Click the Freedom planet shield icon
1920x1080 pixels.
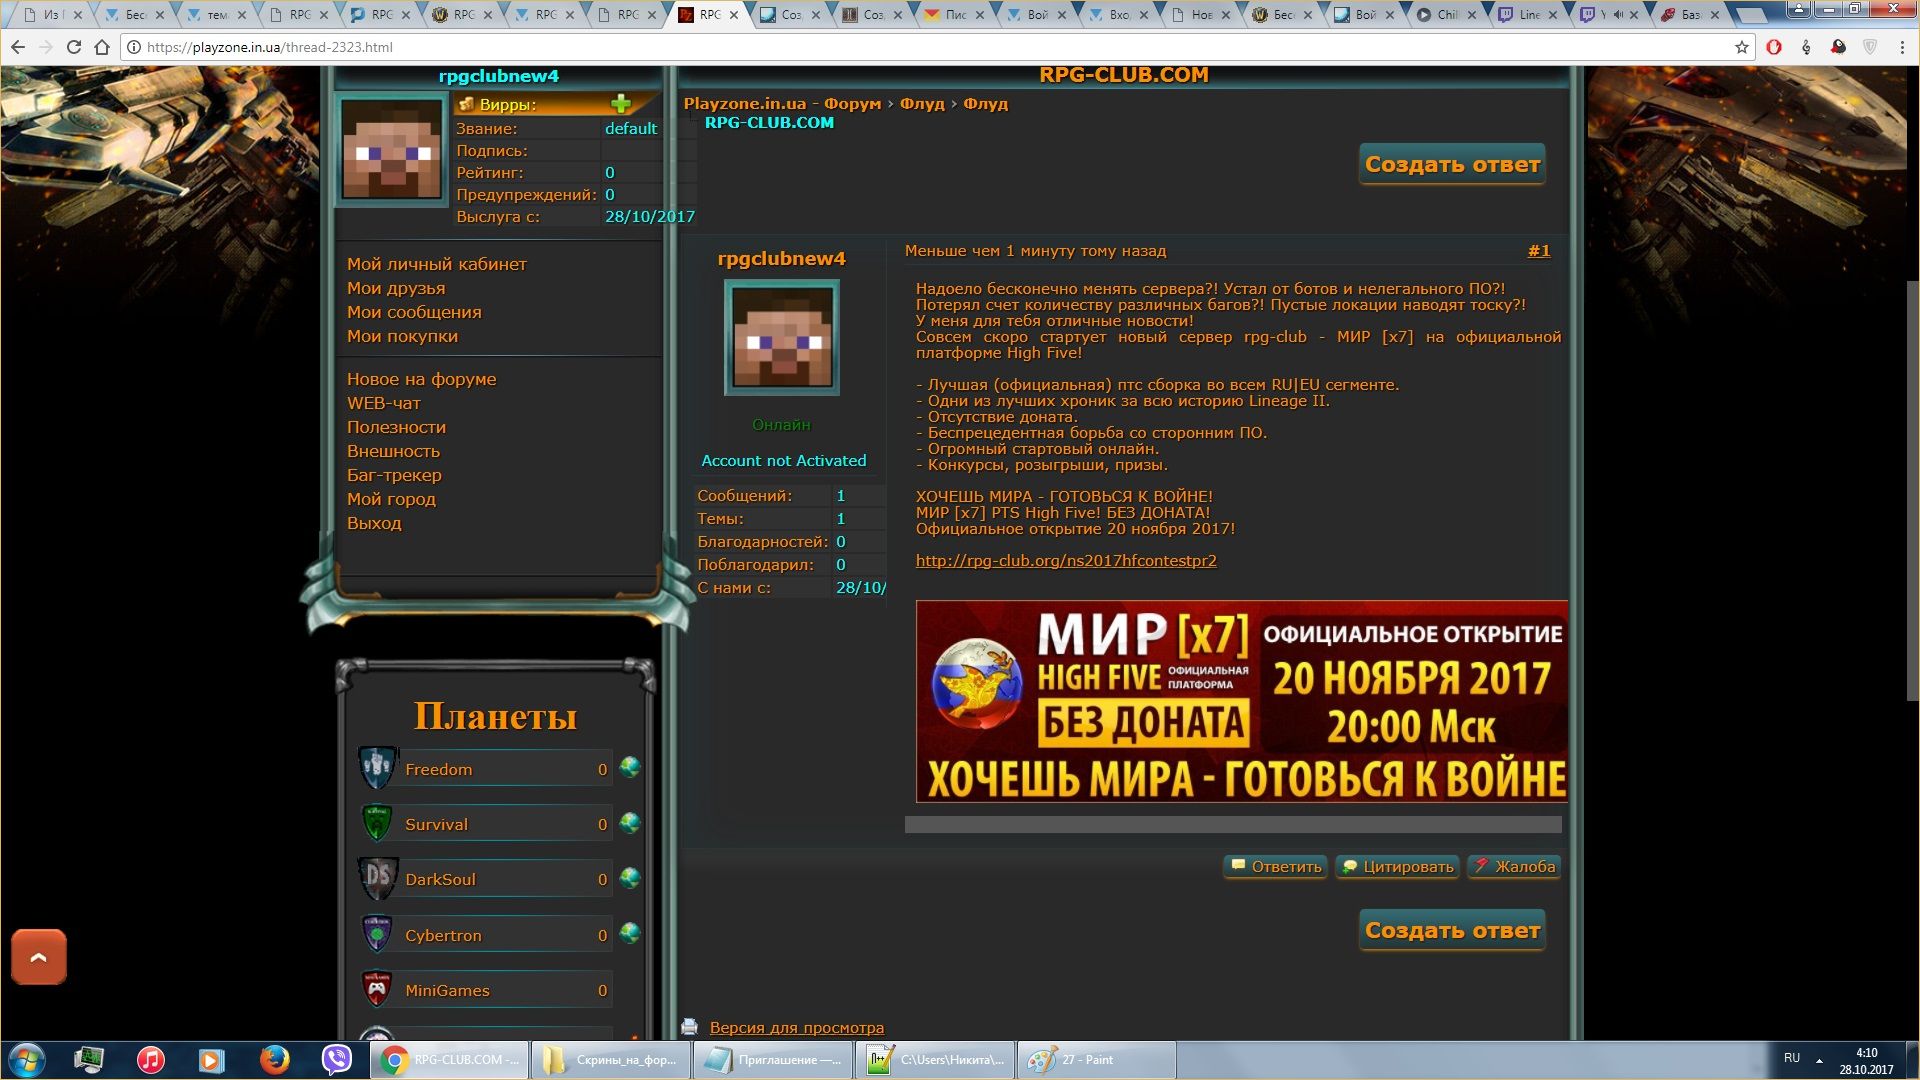pos(377,768)
